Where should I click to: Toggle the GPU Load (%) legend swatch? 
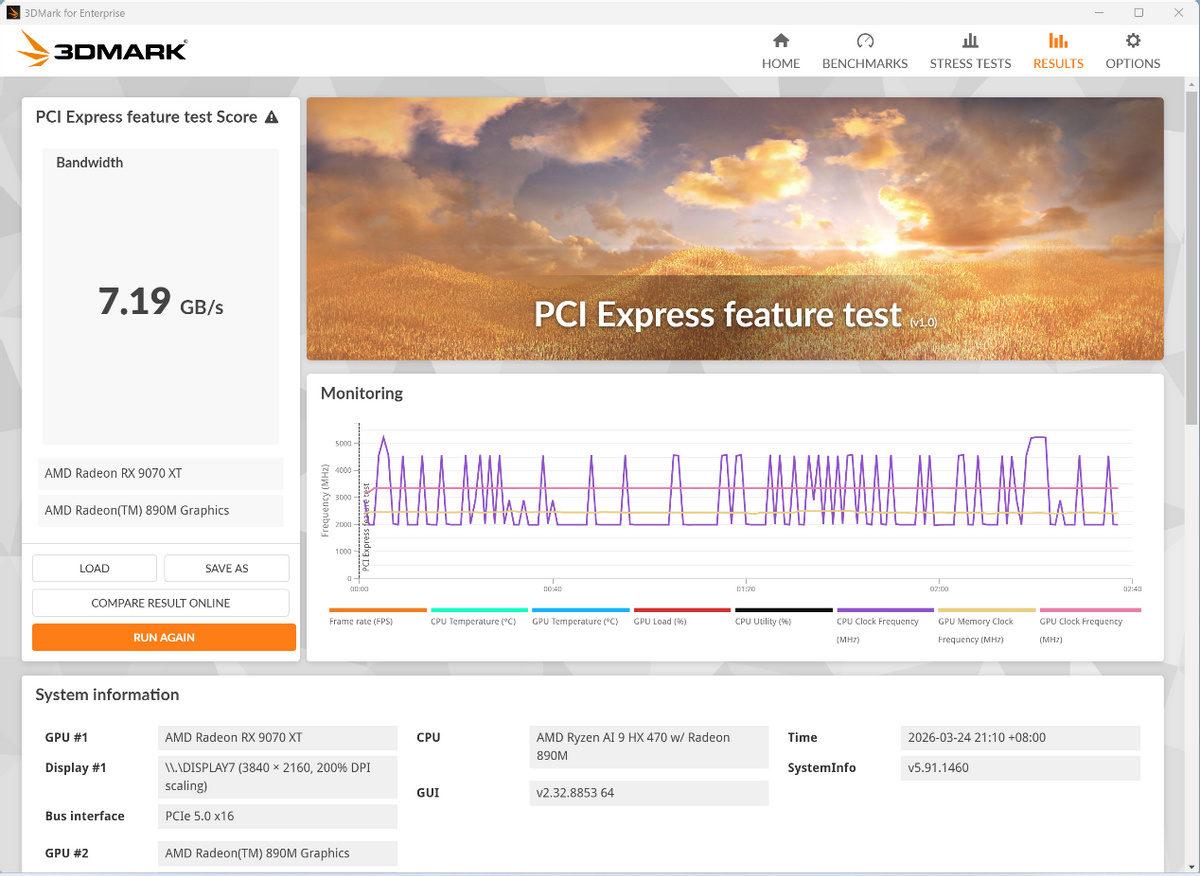(682, 610)
